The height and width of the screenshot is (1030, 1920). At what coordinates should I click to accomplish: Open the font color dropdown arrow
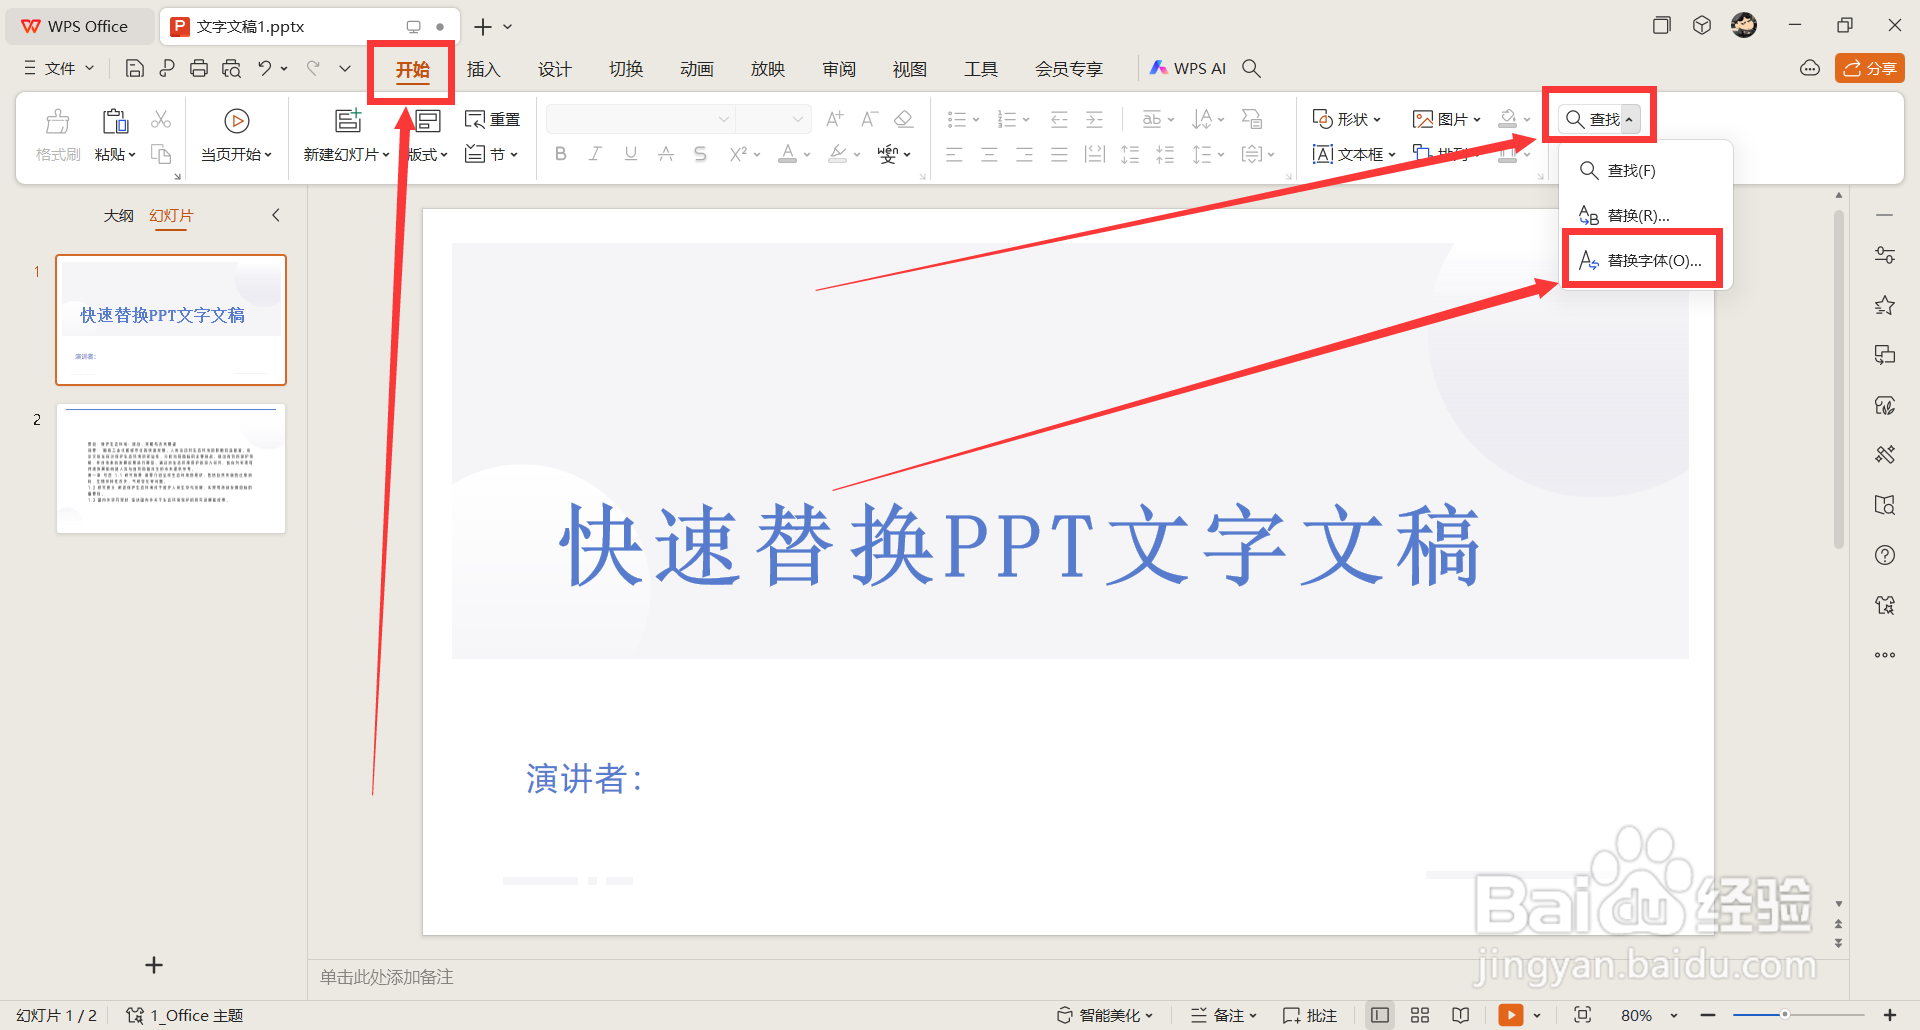[x=807, y=155]
